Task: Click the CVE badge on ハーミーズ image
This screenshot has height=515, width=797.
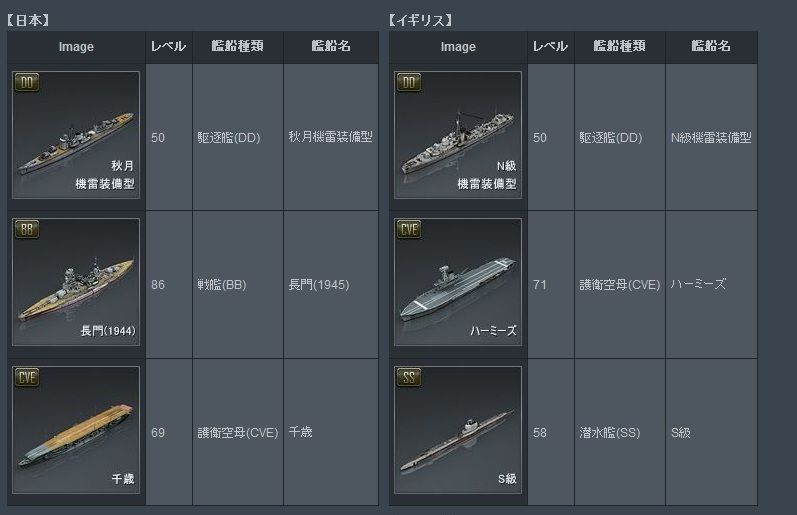Action: point(409,229)
